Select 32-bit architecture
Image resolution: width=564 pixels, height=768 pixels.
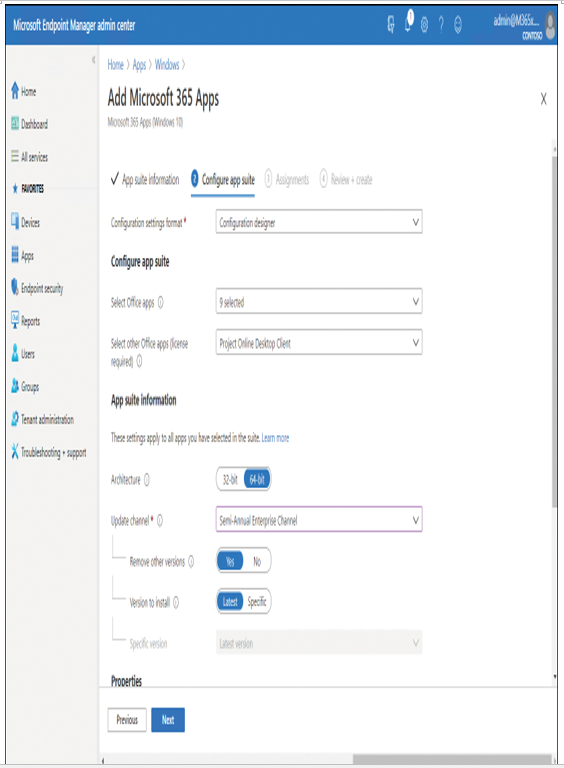pos(230,480)
